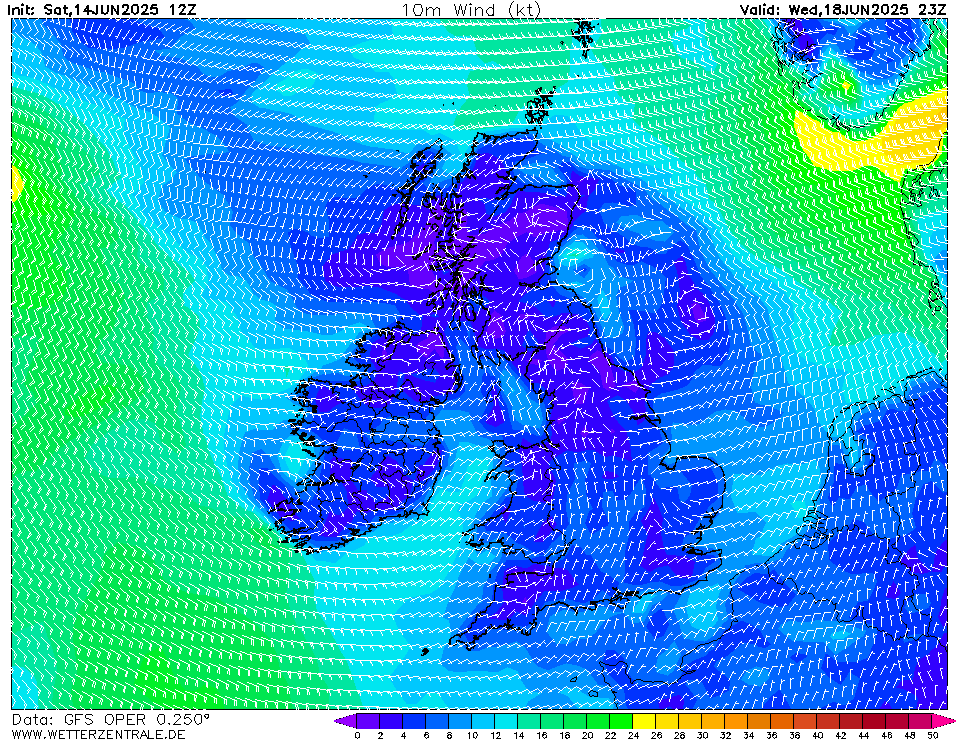This screenshot has height=741, width=959.
Task: Click the orange 32–34 kt legend swatch
Action: pyautogui.click(x=736, y=721)
